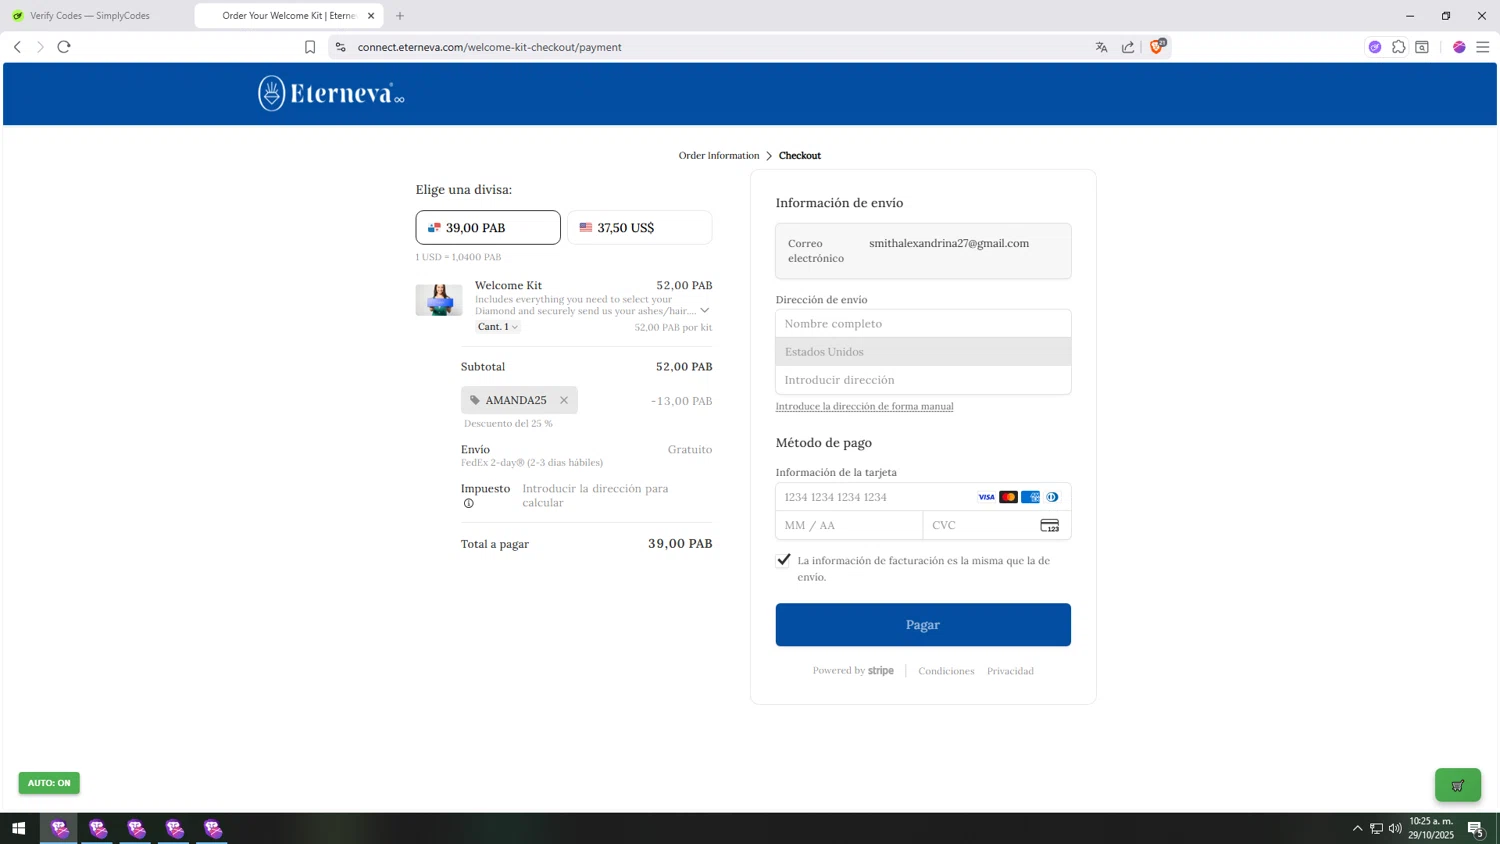Open a new browser tab
Screen dimensions: 1500x844
(400, 16)
